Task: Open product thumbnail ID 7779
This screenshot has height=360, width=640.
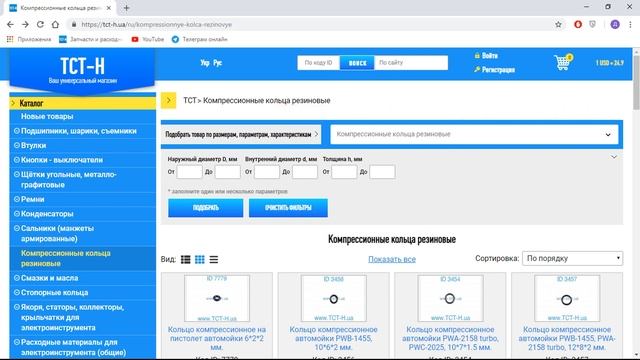Action: coord(217,298)
